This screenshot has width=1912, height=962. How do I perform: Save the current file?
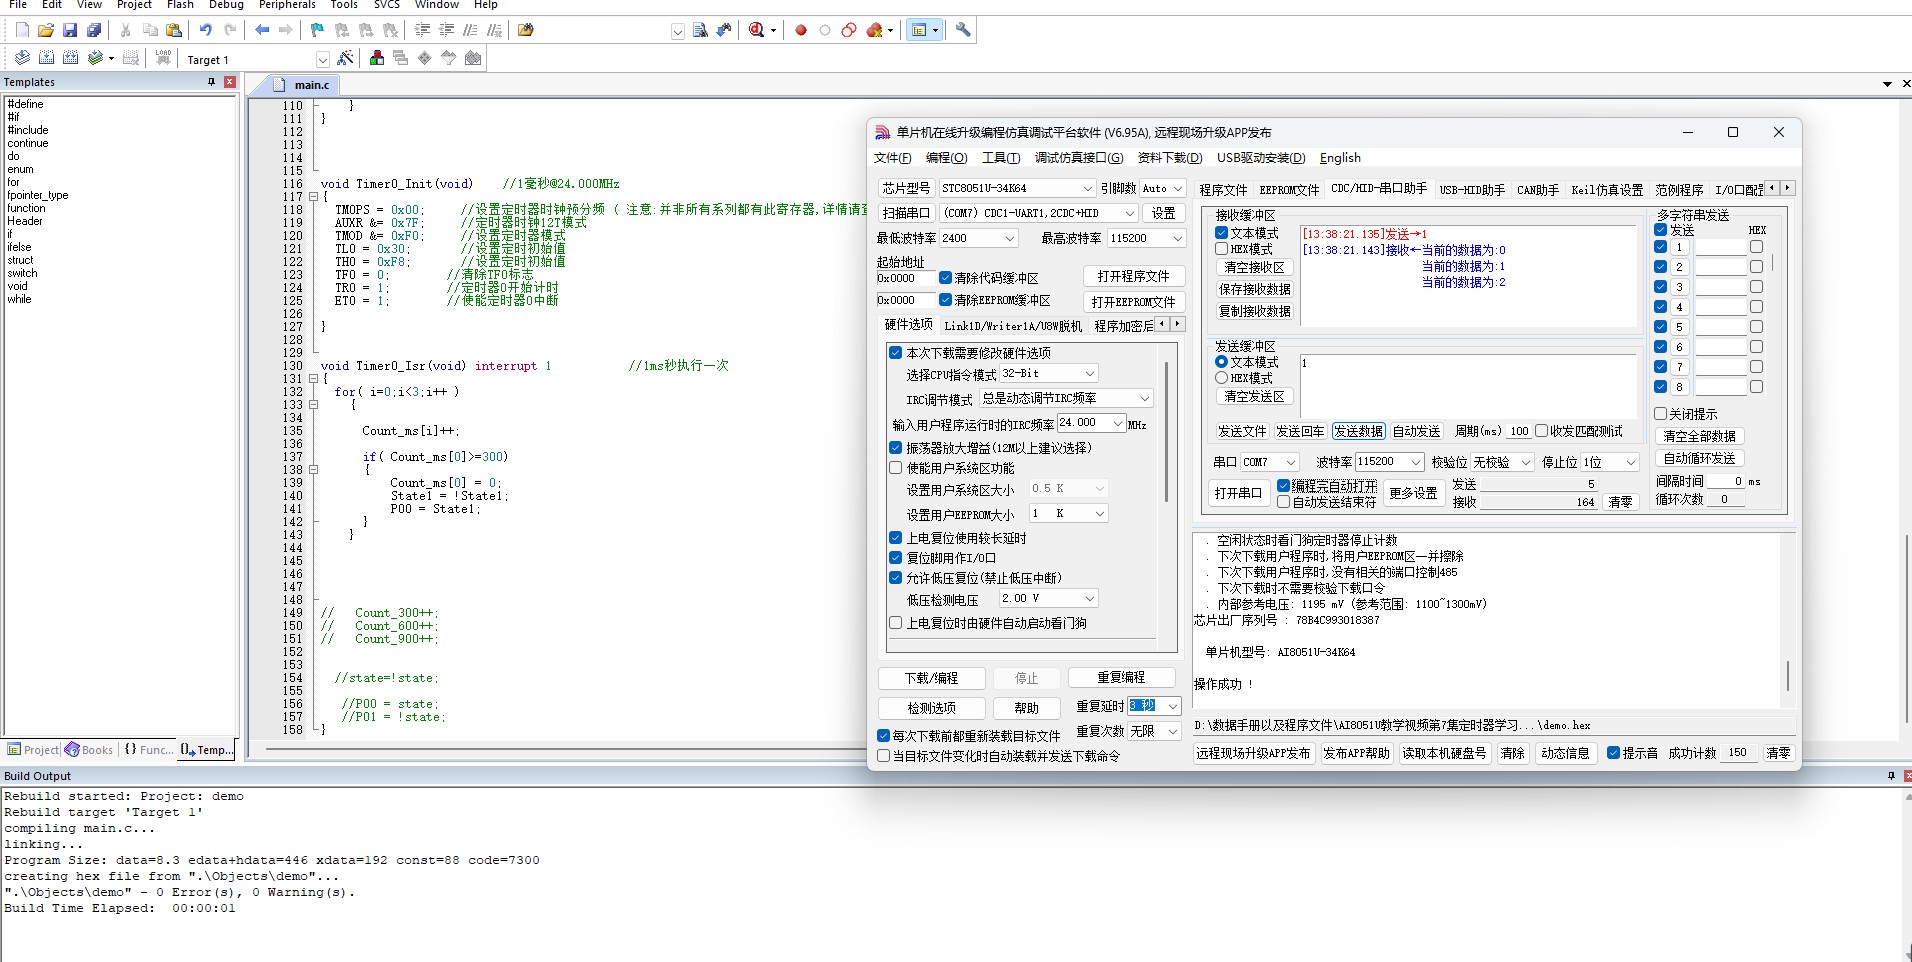pos(70,30)
